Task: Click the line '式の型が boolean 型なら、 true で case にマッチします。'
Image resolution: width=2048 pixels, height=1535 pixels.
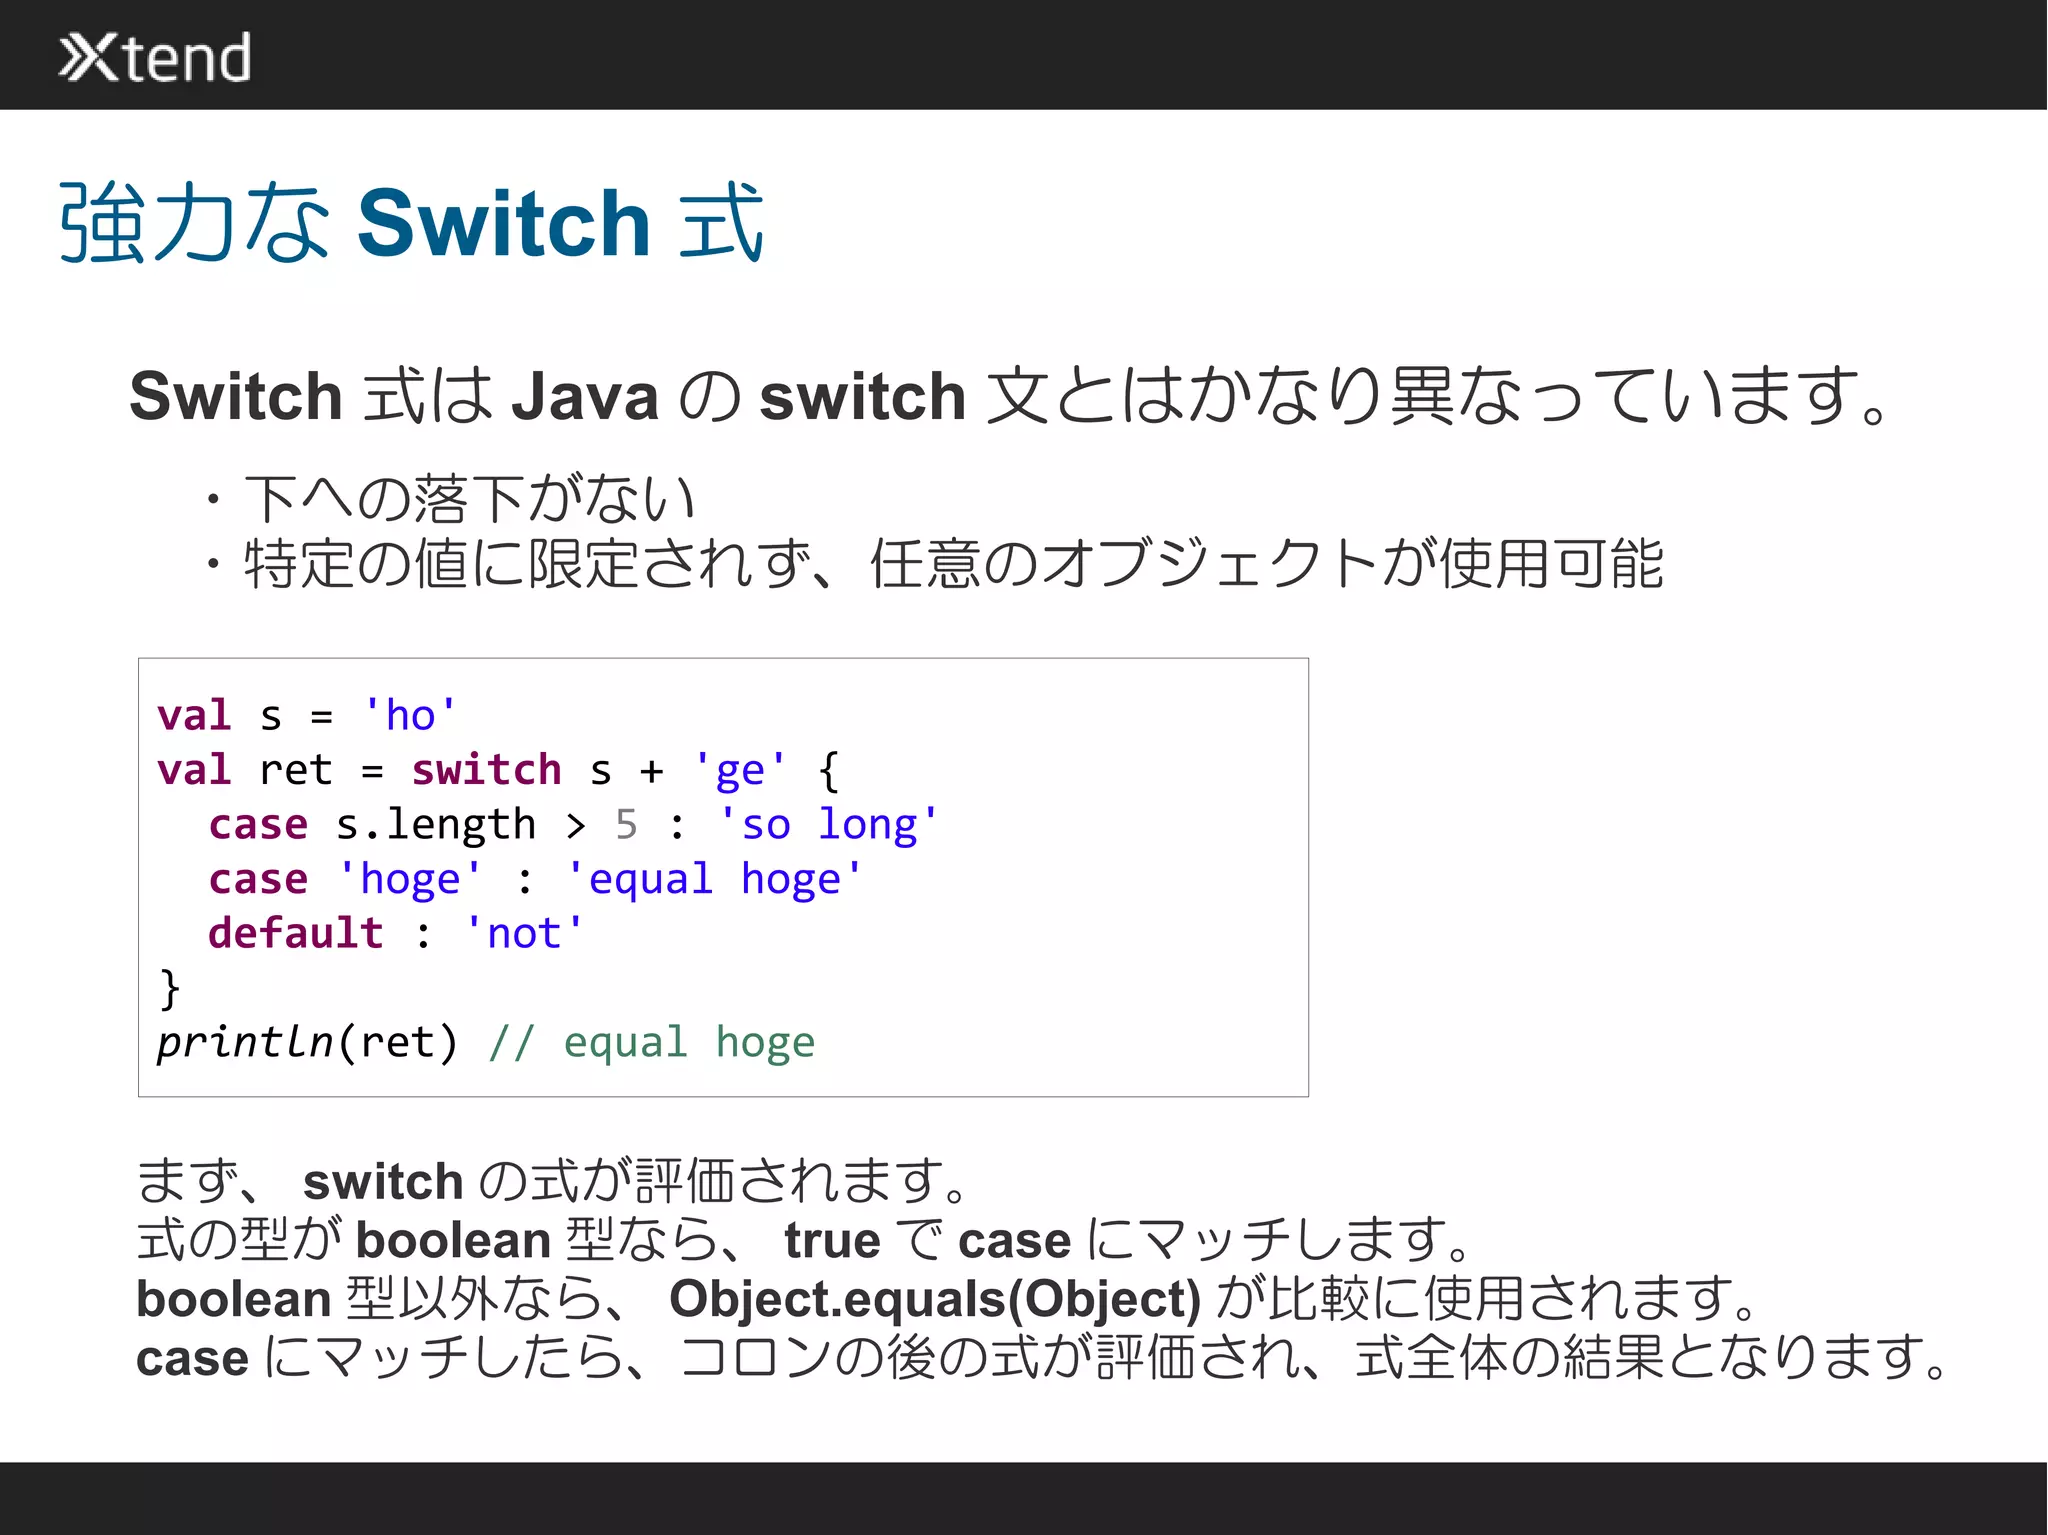Action: 804,1240
